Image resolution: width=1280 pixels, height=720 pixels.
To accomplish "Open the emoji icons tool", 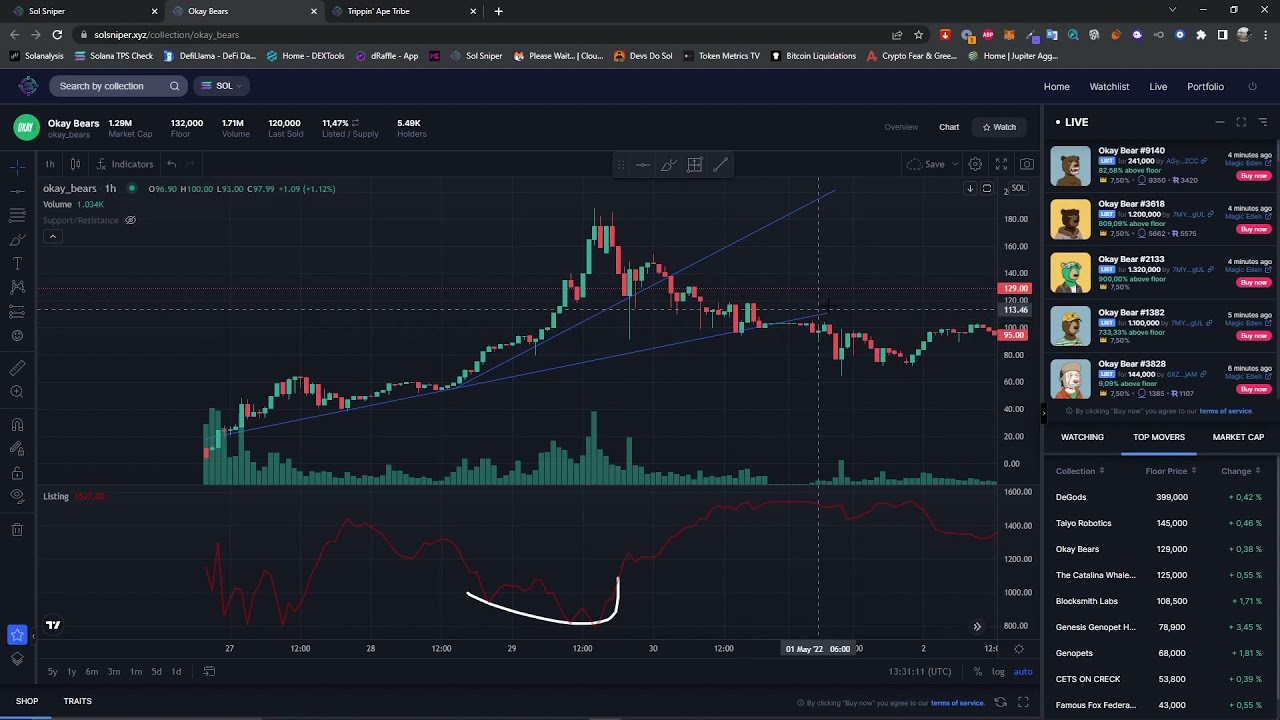I will tap(17, 336).
